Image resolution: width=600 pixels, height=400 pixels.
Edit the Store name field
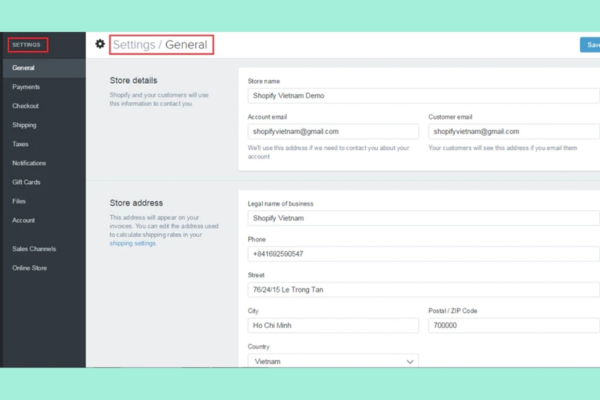coord(423,96)
